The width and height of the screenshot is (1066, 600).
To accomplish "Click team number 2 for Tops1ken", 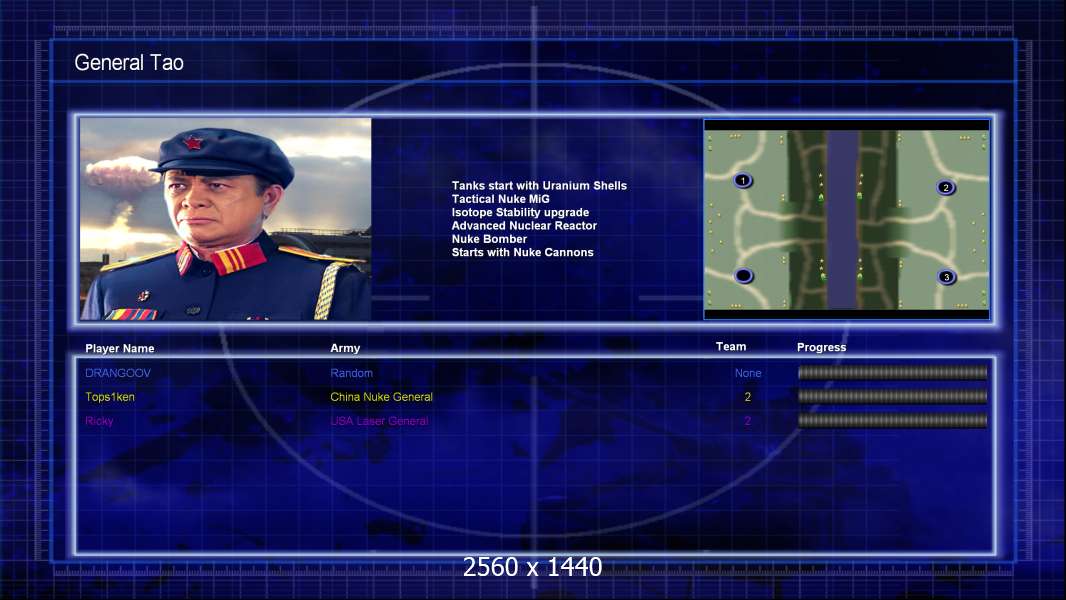I will pos(748,397).
